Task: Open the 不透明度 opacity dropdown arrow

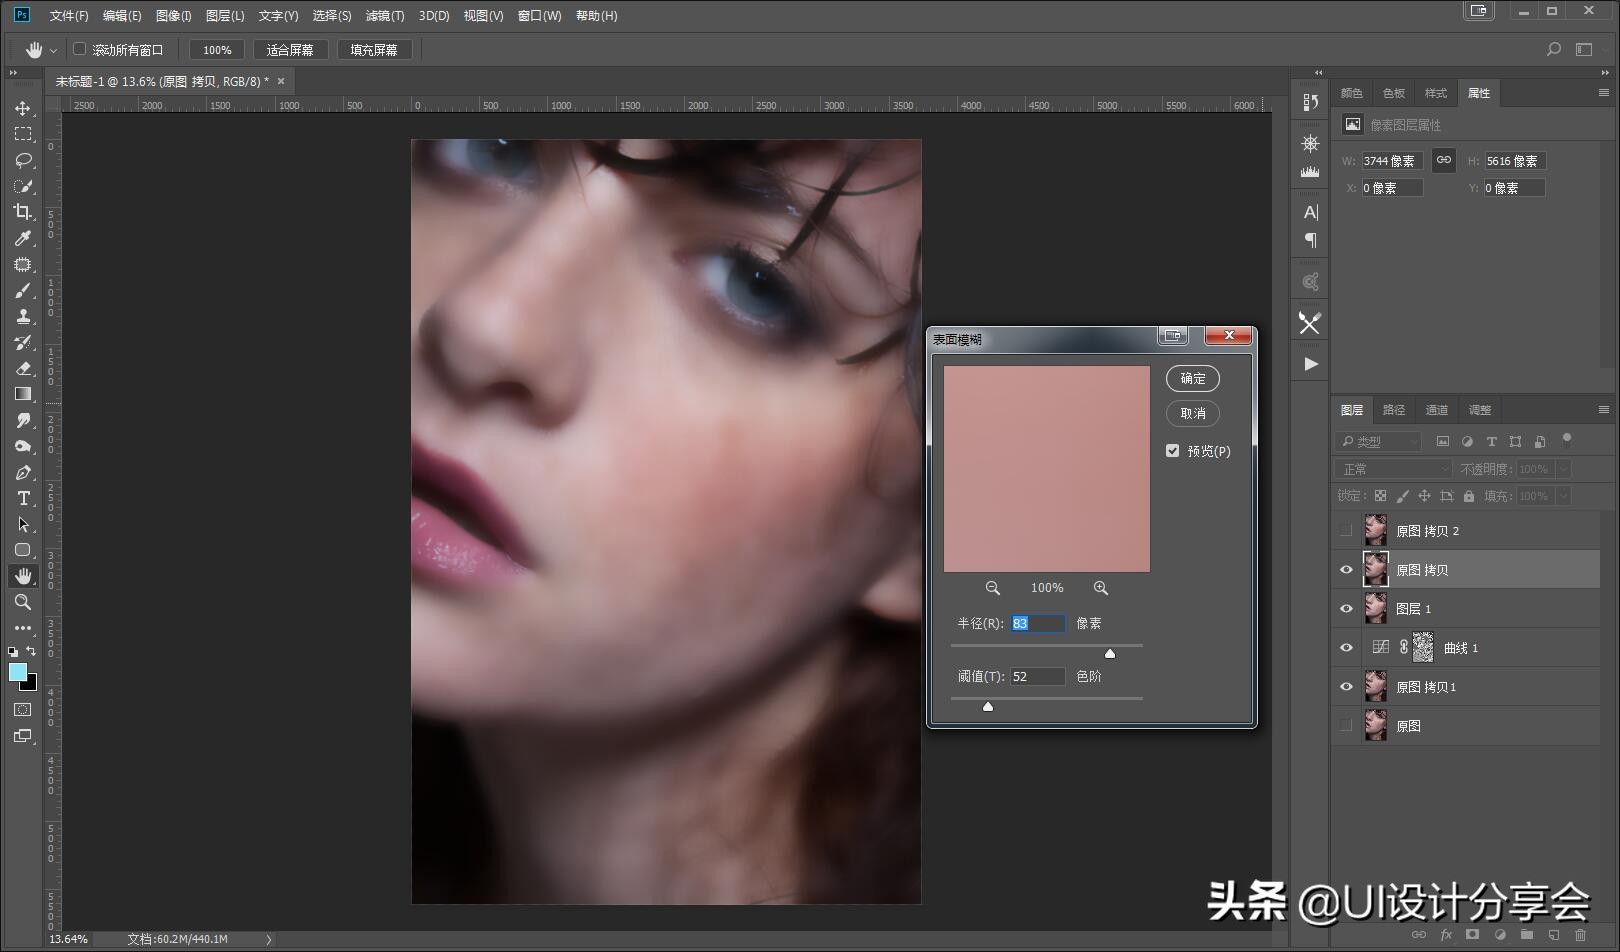Action: pyautogui.click(x=1563, y=469)
